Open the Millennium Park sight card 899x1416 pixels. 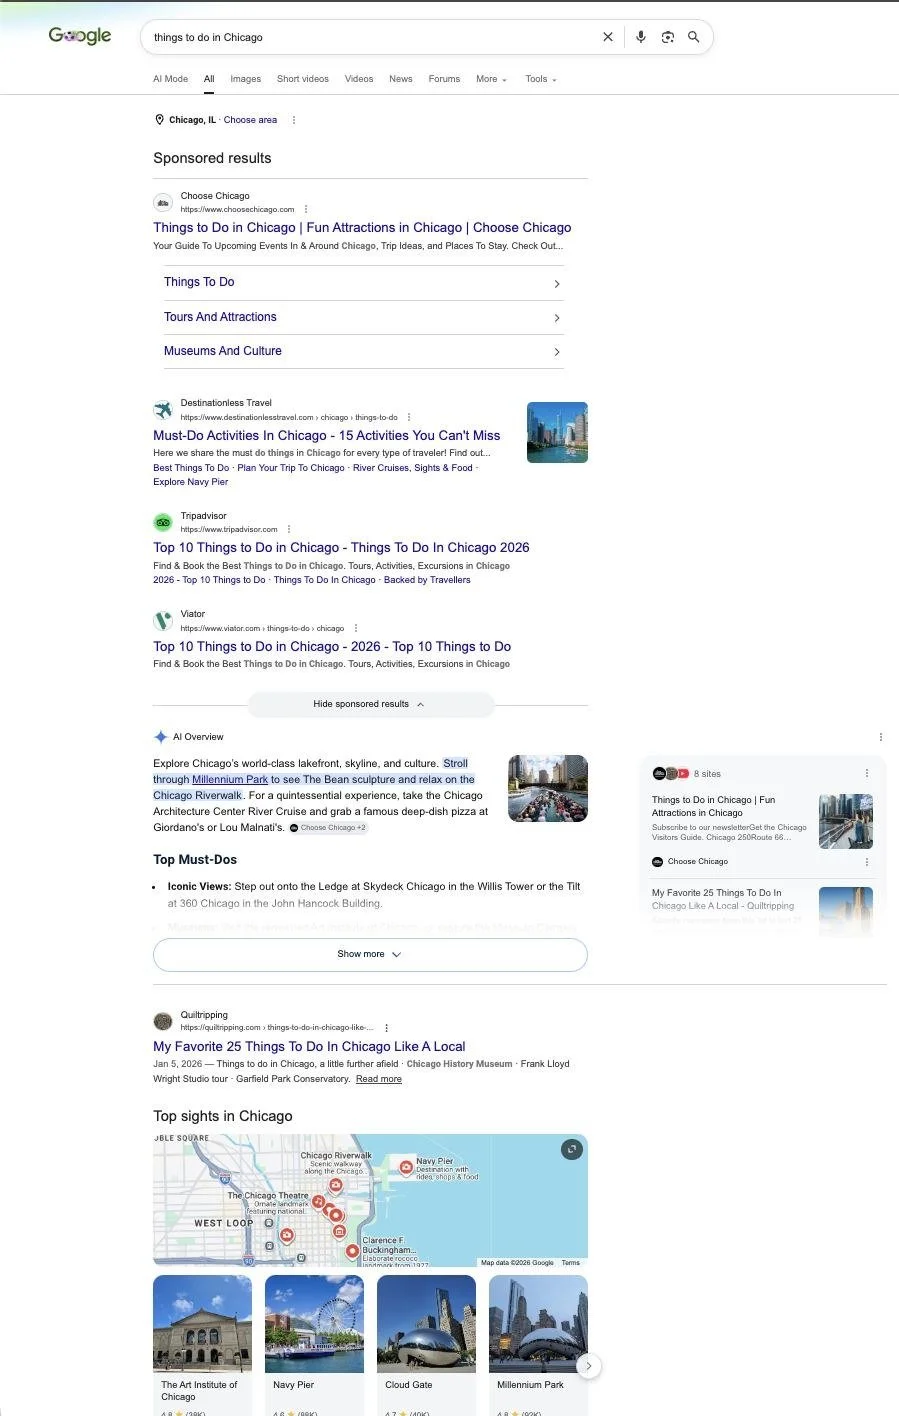pos(538,1344)
